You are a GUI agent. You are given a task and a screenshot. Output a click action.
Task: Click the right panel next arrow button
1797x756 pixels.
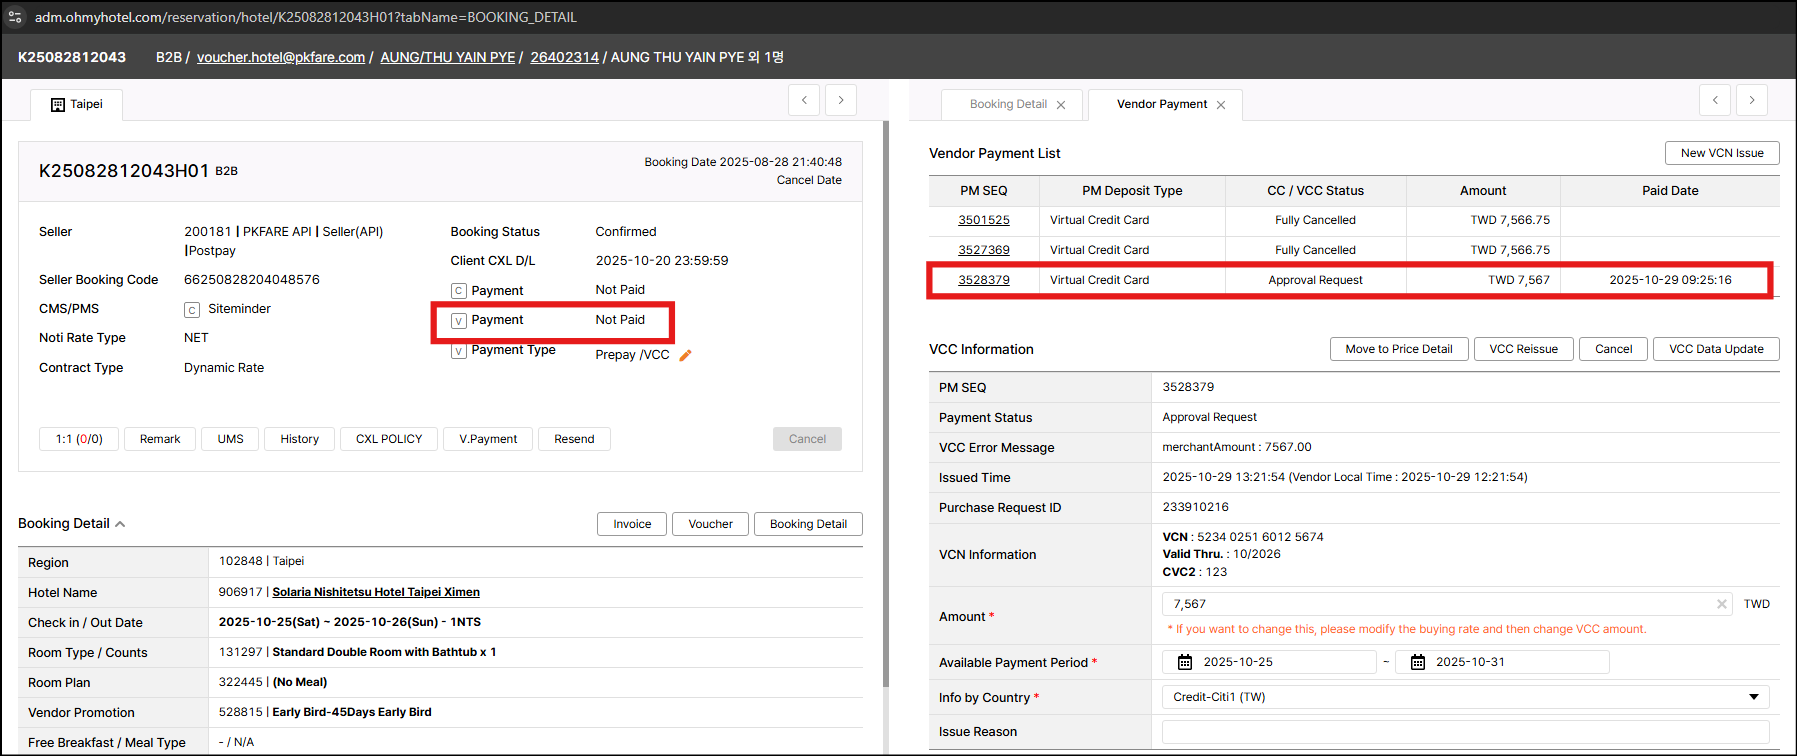1752,100
